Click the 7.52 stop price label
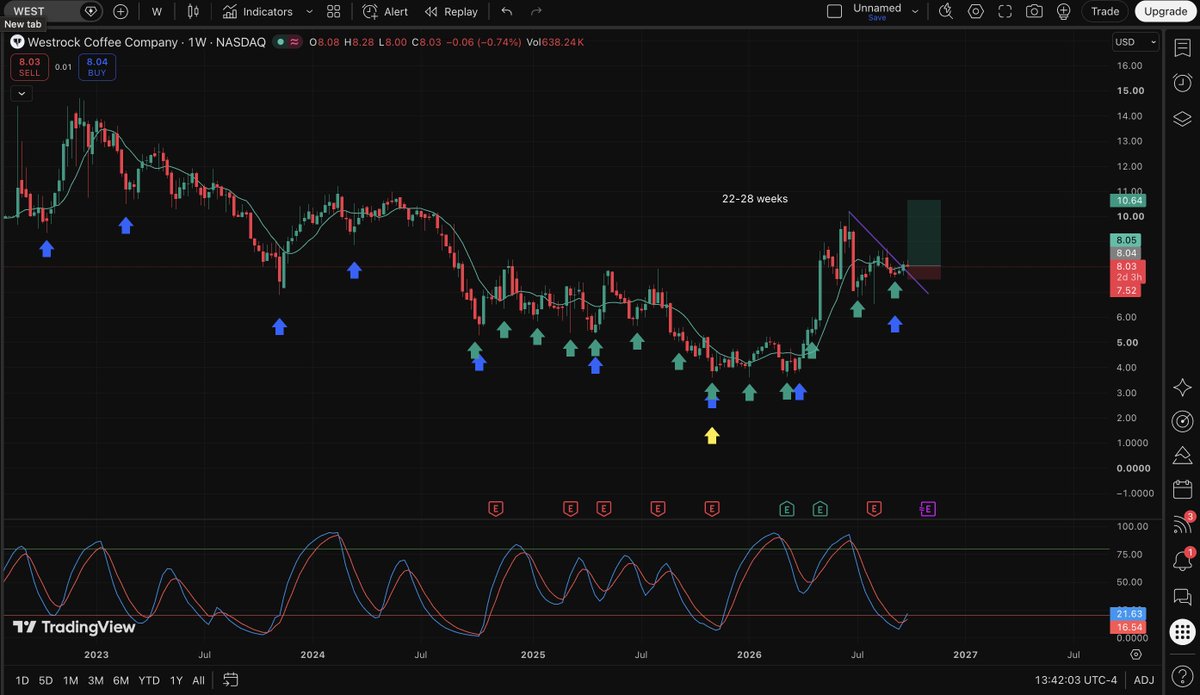 [x=1125, y=290]
